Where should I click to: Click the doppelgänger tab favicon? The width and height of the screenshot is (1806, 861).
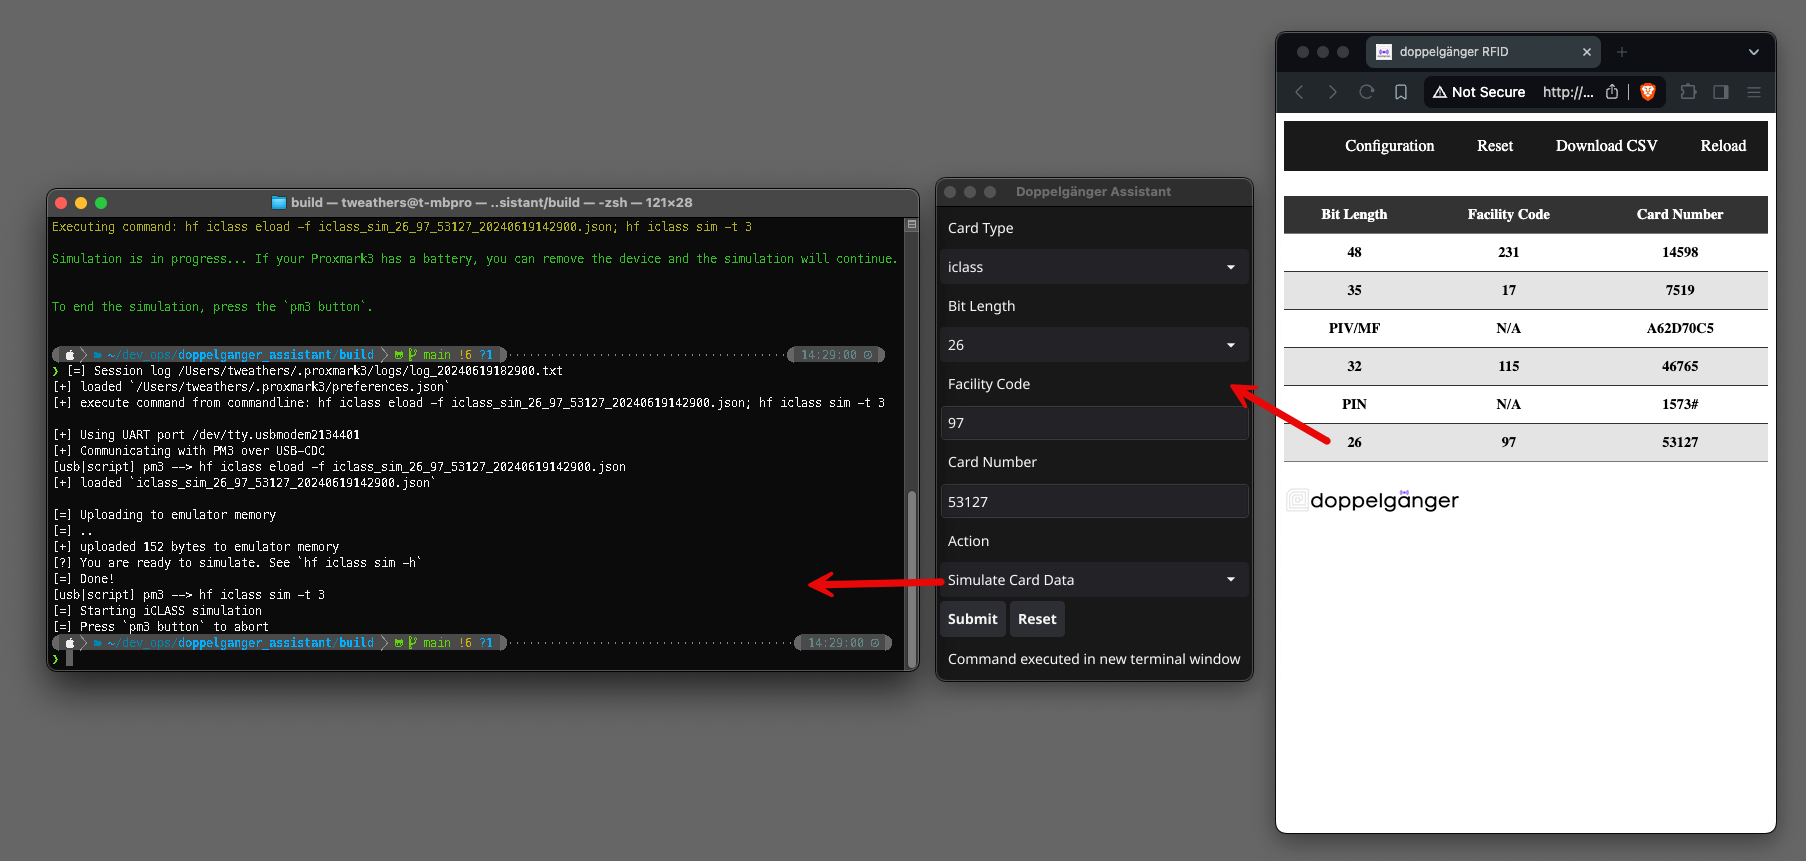point(1384,52)
